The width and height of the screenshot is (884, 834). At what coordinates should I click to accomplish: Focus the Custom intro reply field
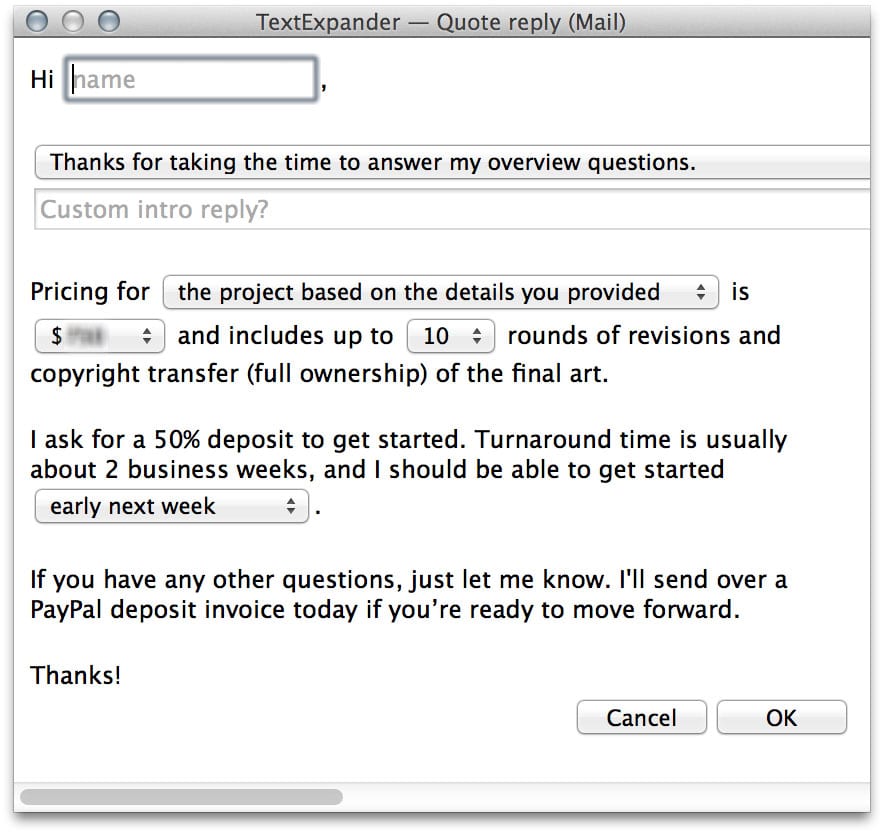click(453, 209)
